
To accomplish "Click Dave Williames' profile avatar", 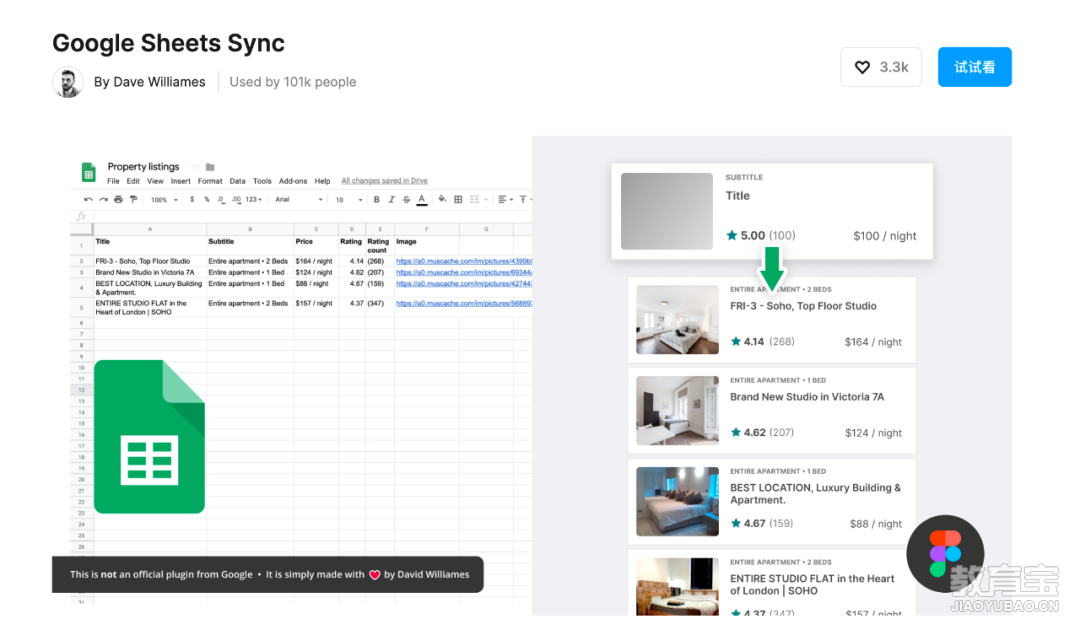I will pos(68,82).
